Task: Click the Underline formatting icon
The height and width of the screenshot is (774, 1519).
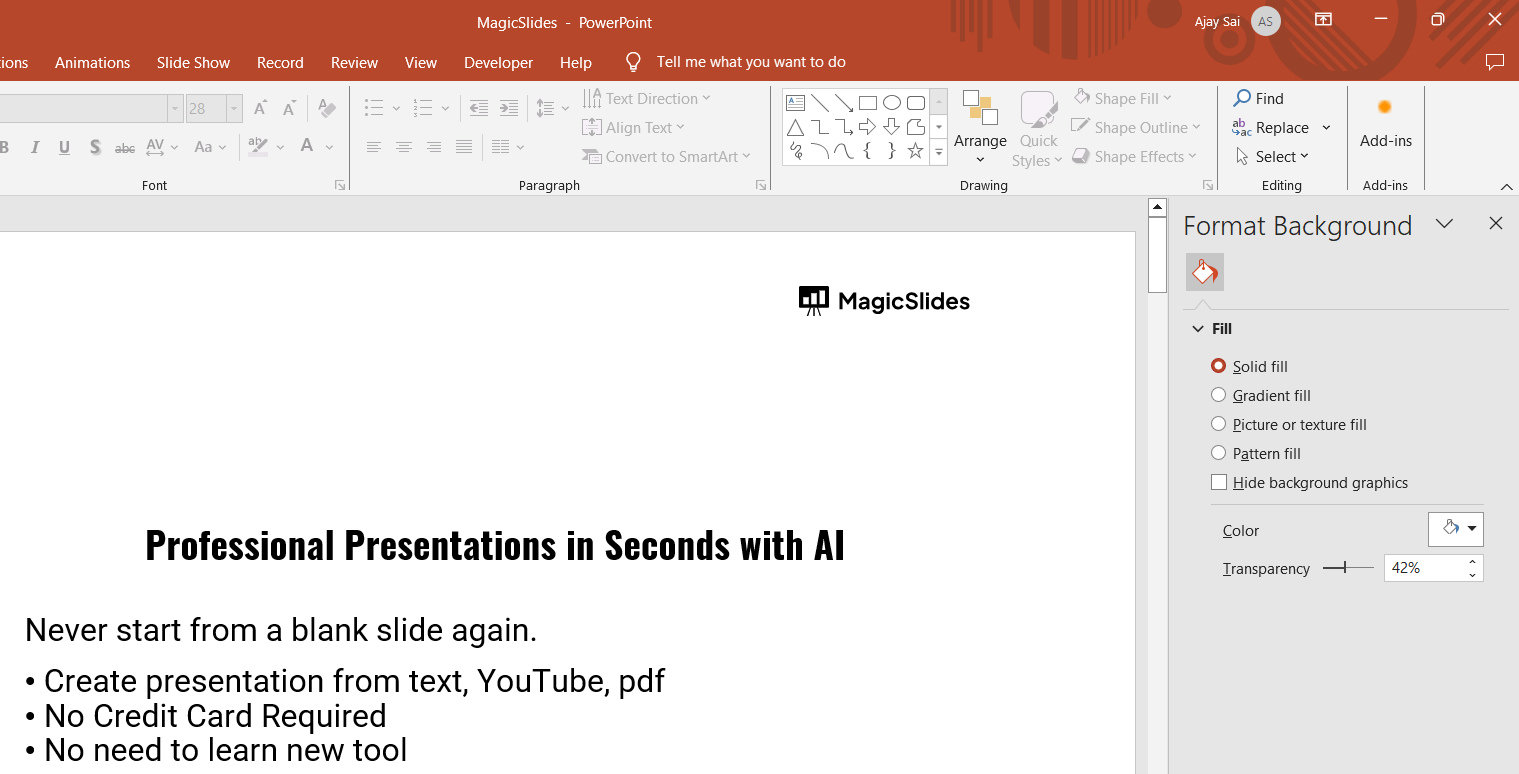Action: [64, 147]
